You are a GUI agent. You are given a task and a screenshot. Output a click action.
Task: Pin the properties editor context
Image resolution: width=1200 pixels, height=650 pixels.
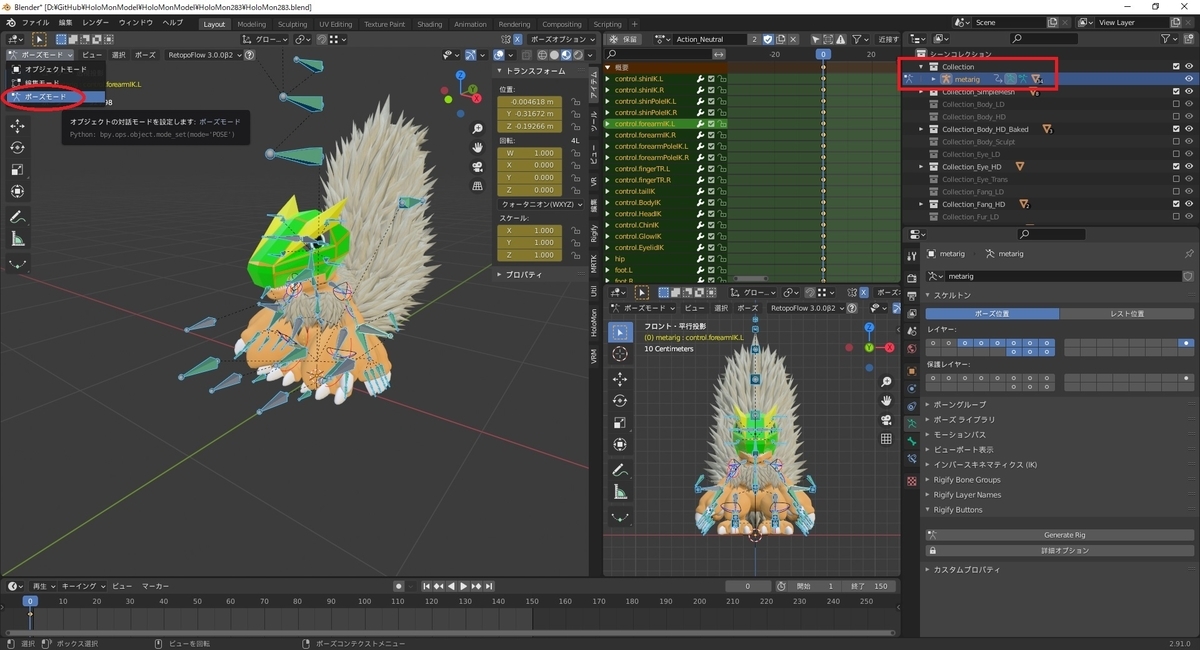(x=1188, y=254)
